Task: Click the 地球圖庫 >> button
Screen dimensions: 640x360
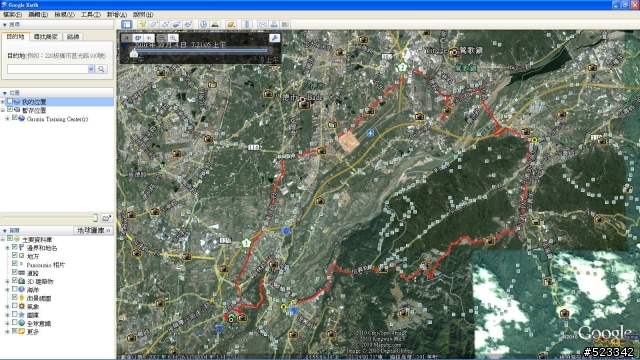Action: 94,231
